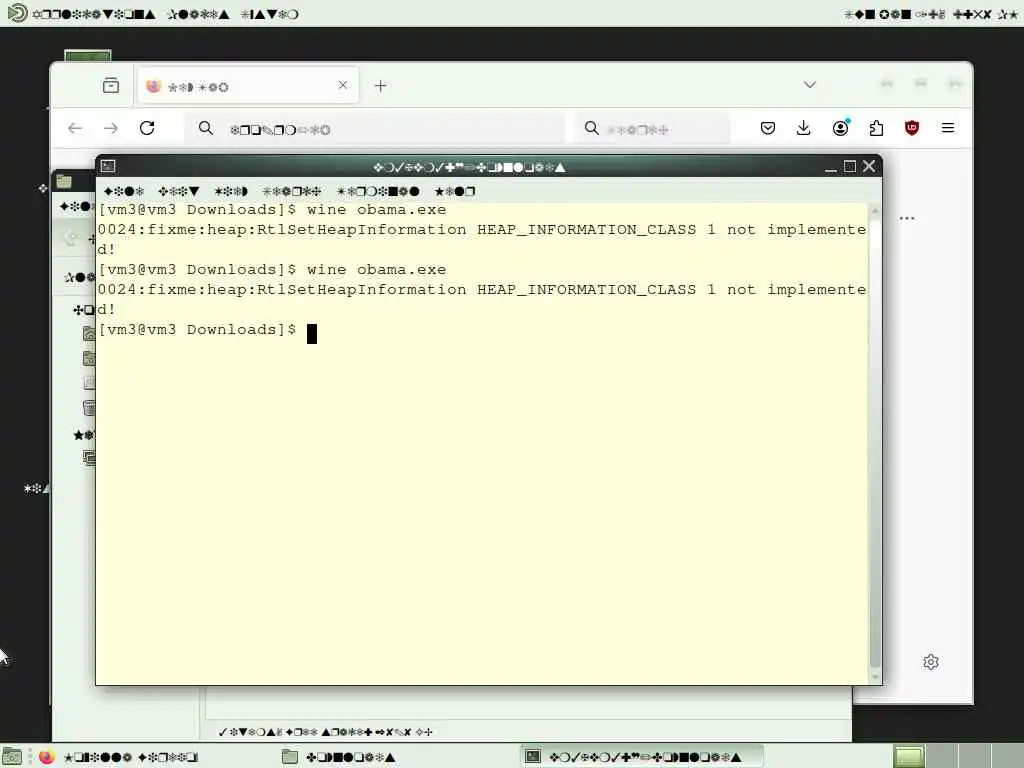Viewport: 1024px width, 768px height.
Task: Open the terminal Terminal menu
Action: coord(378,191)
